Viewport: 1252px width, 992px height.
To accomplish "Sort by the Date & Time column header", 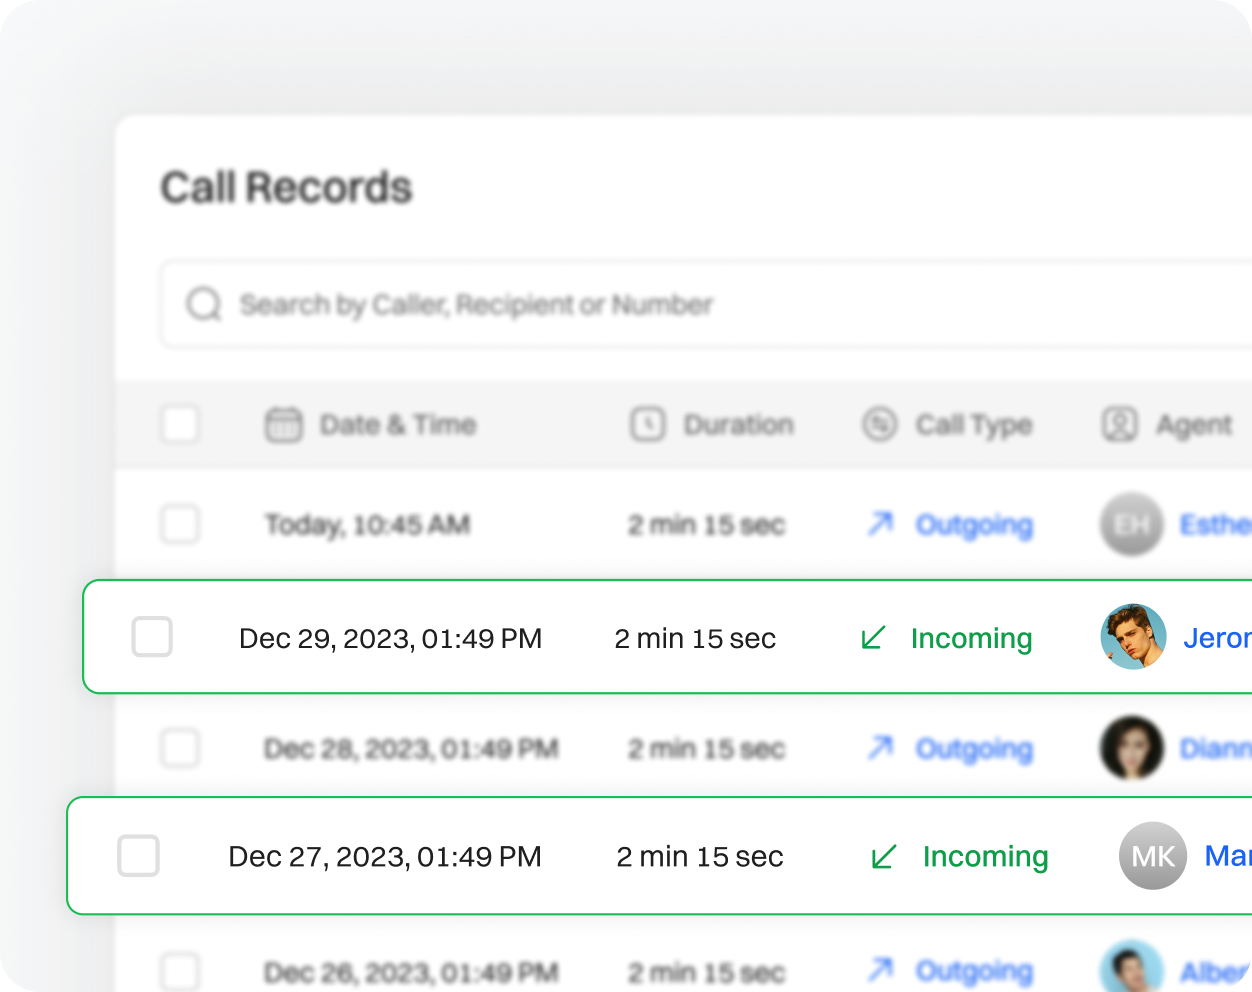I will click(x=398, y=425).
